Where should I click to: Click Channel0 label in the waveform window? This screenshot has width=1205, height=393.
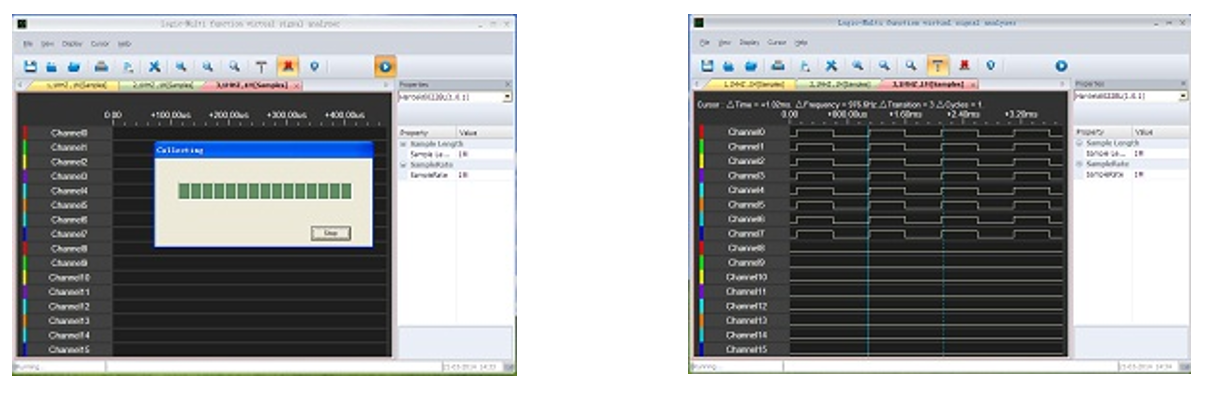coord(746,131)
